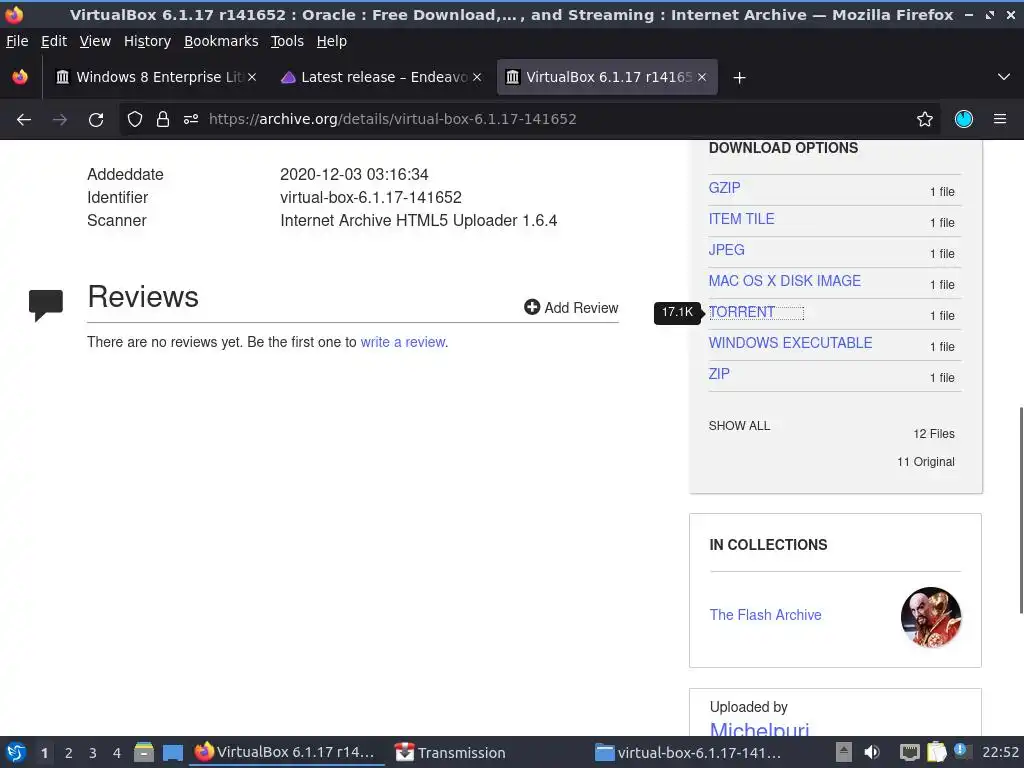Bookmark this page with the star

[925, 119]
